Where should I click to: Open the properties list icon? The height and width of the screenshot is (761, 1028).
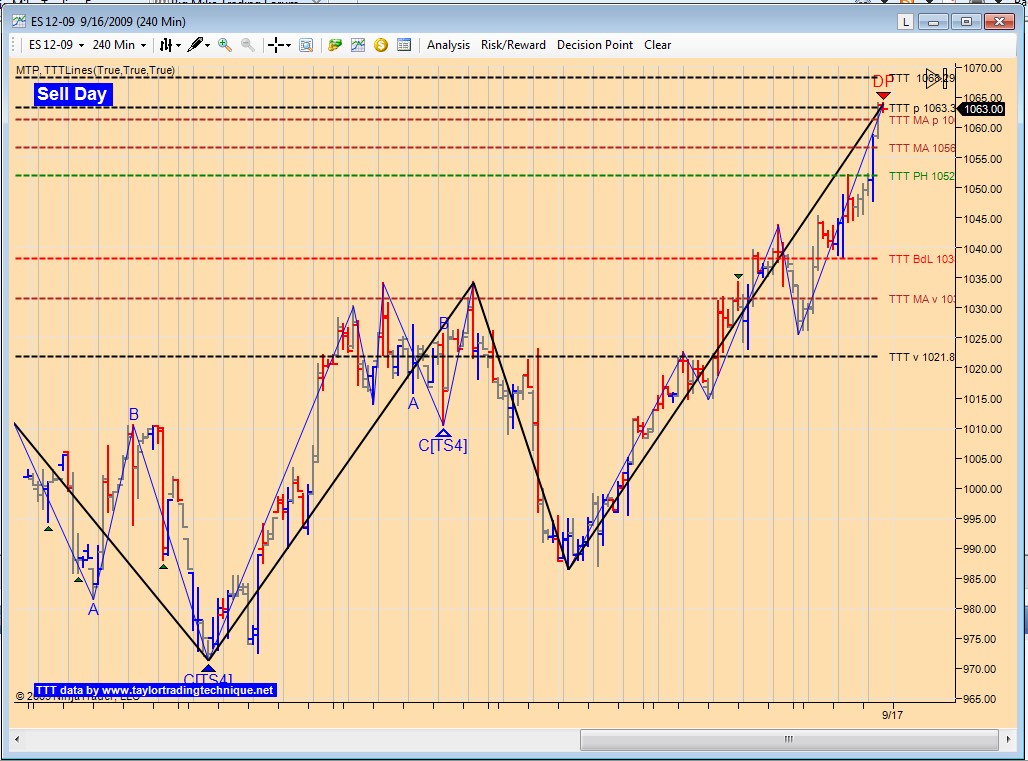coord(404,45)
